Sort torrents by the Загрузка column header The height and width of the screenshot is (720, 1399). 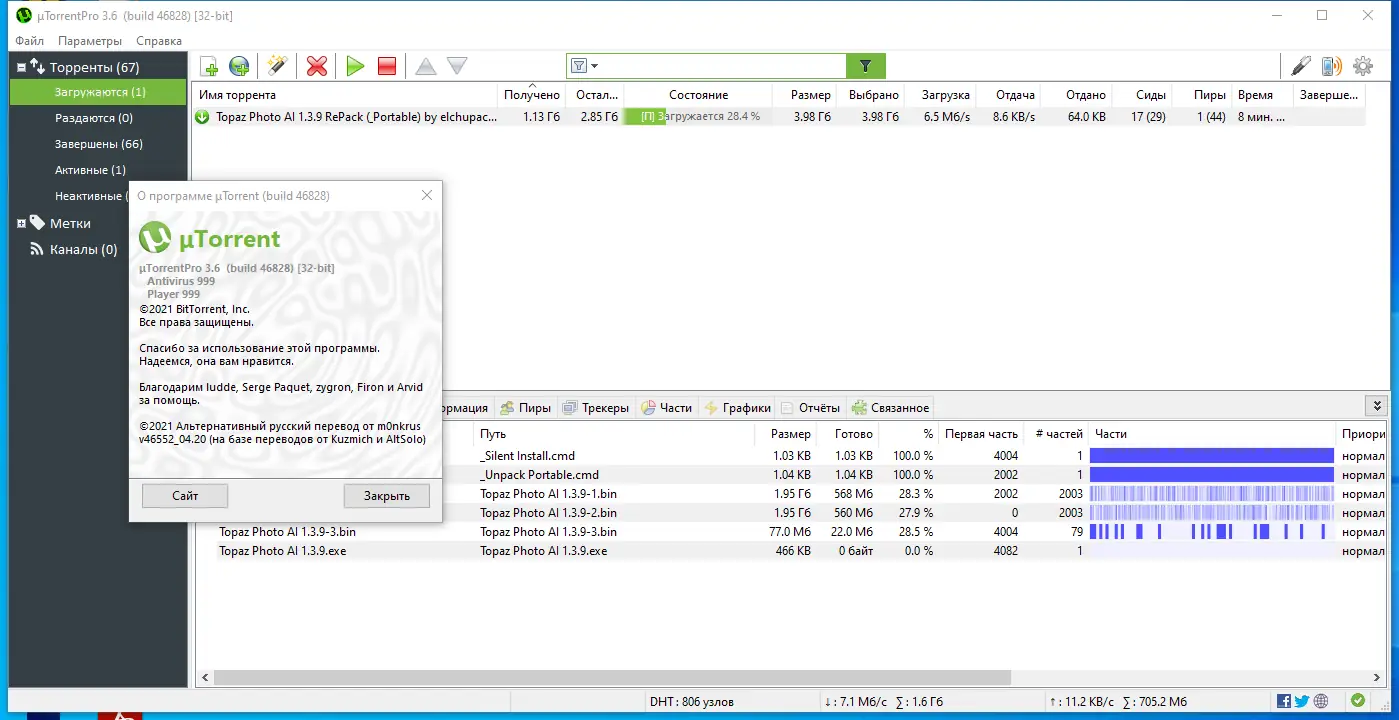point(939,95)
